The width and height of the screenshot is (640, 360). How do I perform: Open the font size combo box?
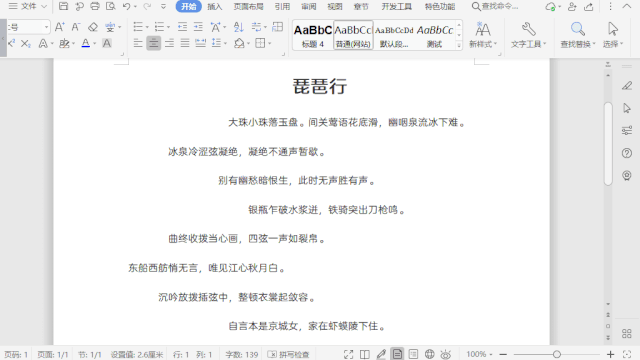(x=28, y=27)
